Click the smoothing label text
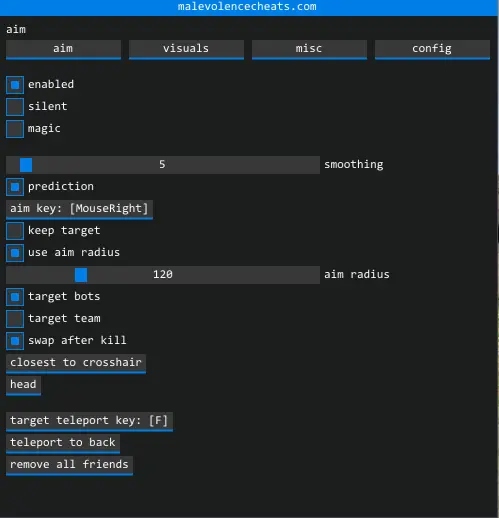 coord(354,165)
